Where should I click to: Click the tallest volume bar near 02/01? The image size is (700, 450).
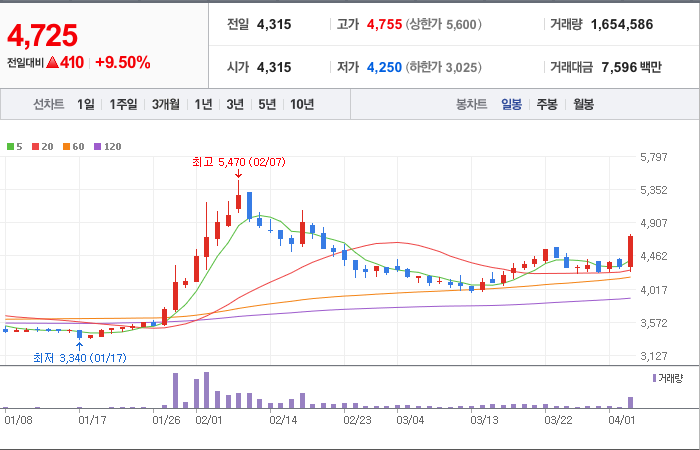[206, 390]
